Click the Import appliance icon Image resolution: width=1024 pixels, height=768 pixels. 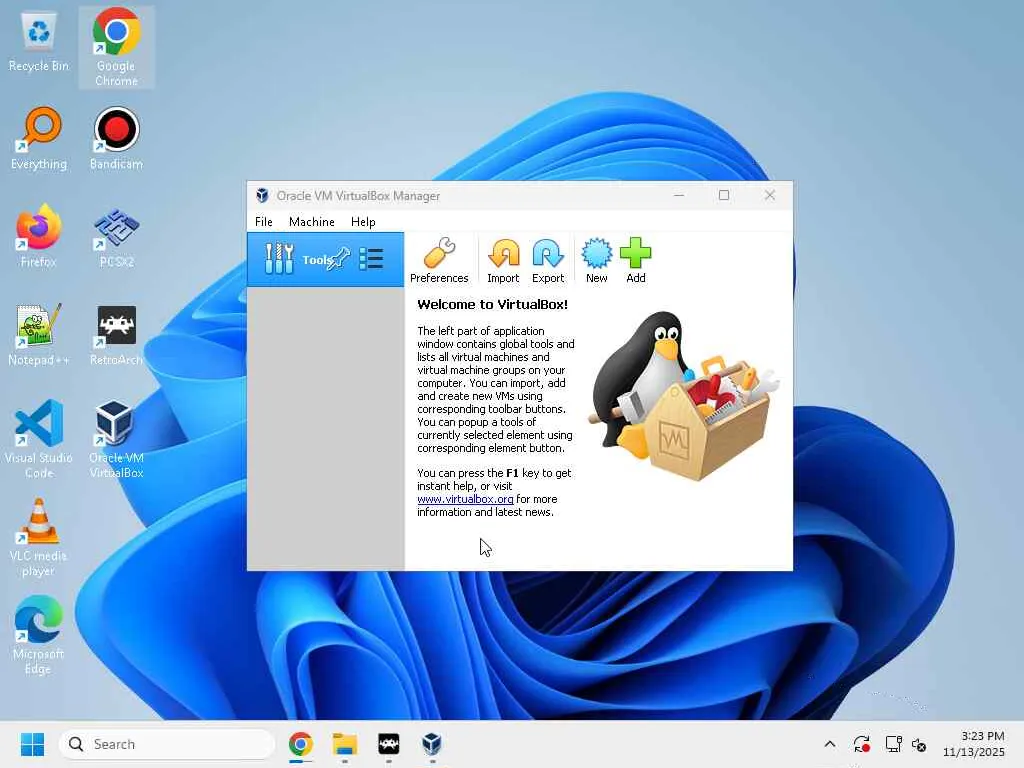point(503,261)
